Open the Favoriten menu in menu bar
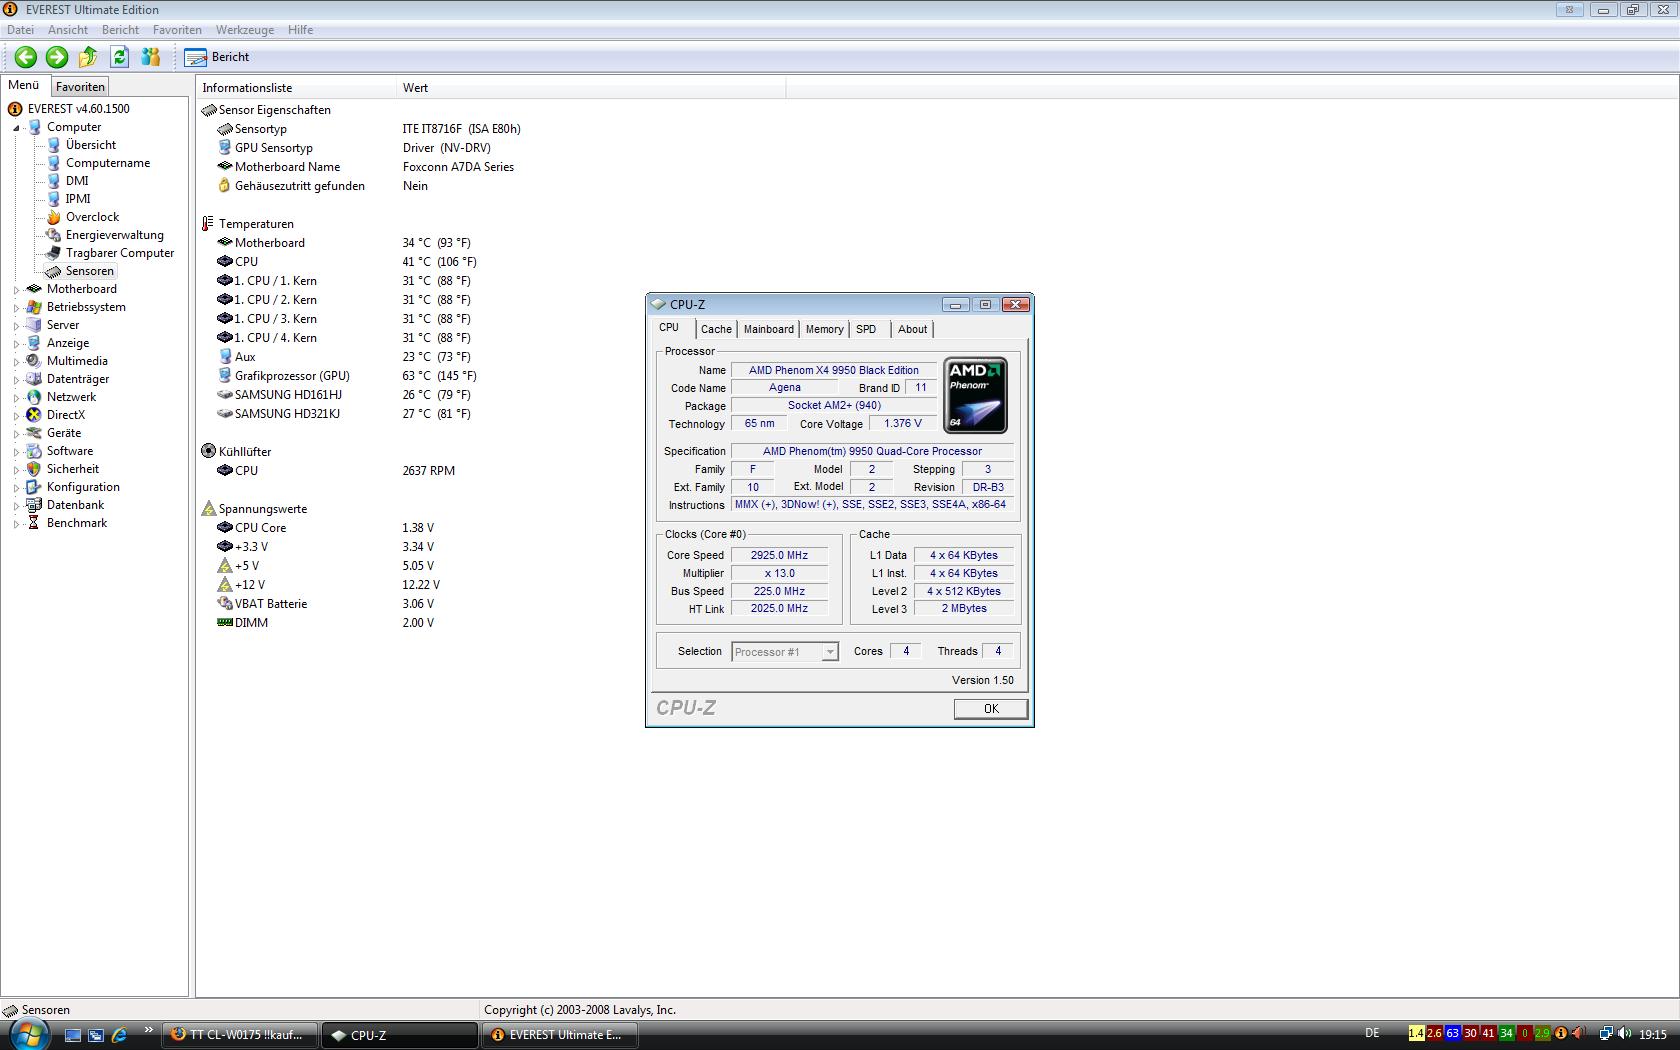The height and width of the screenshot is (1050, 1680). [177, 30]
